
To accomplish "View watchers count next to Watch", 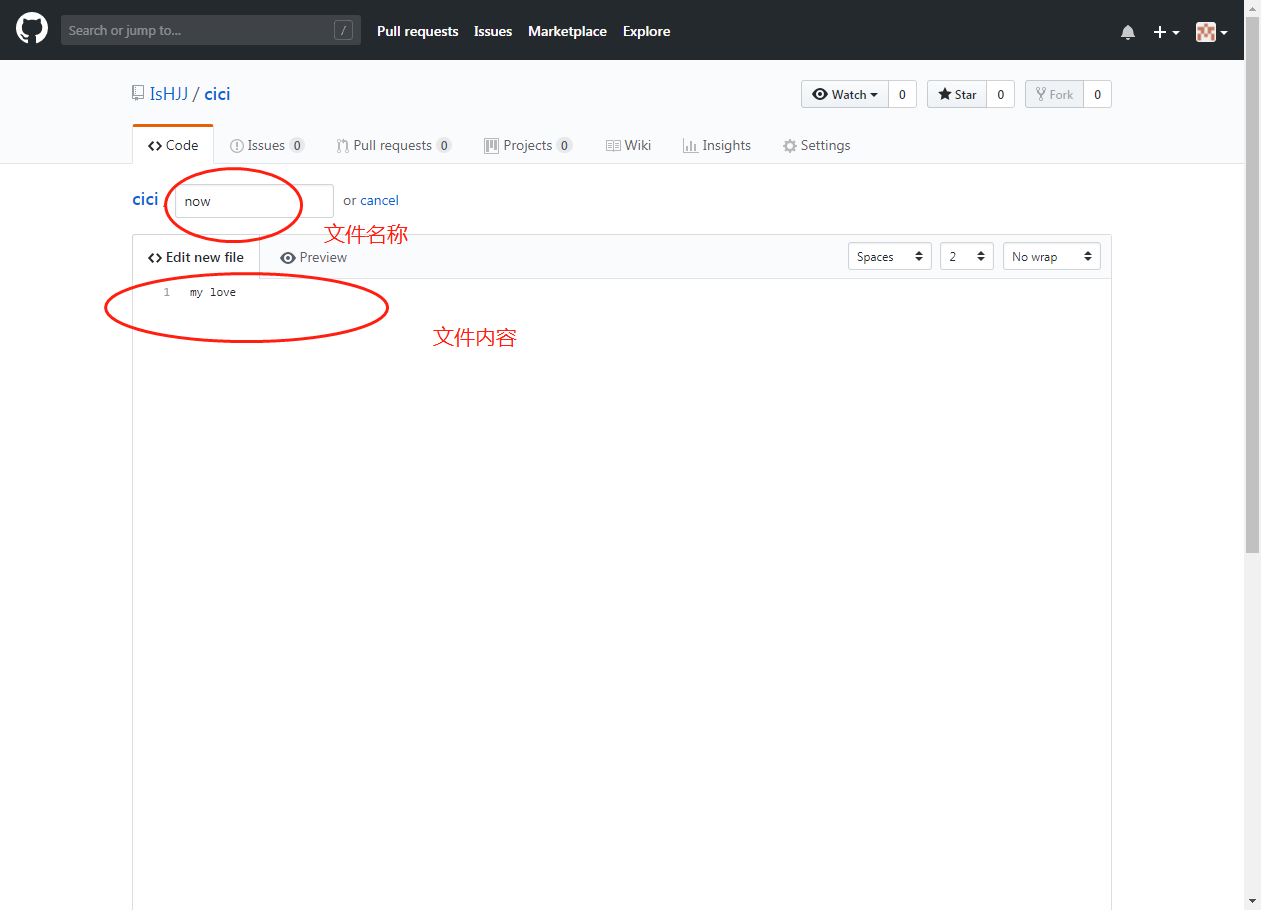I will click(x=902, y=94).
